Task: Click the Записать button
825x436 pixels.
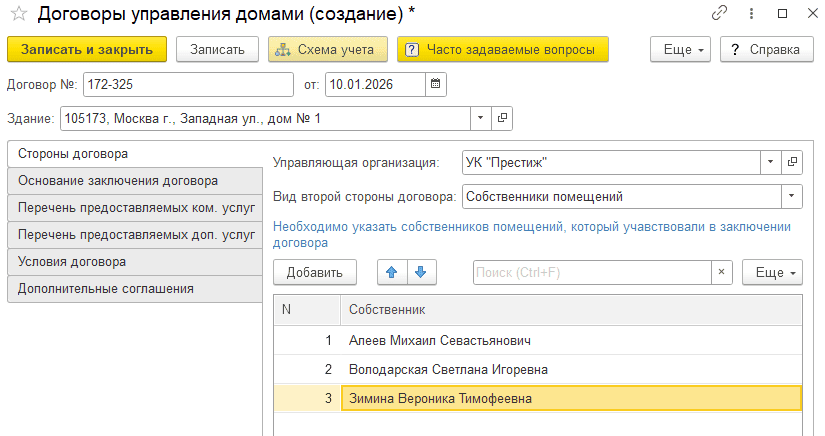Action: (217, 49)
